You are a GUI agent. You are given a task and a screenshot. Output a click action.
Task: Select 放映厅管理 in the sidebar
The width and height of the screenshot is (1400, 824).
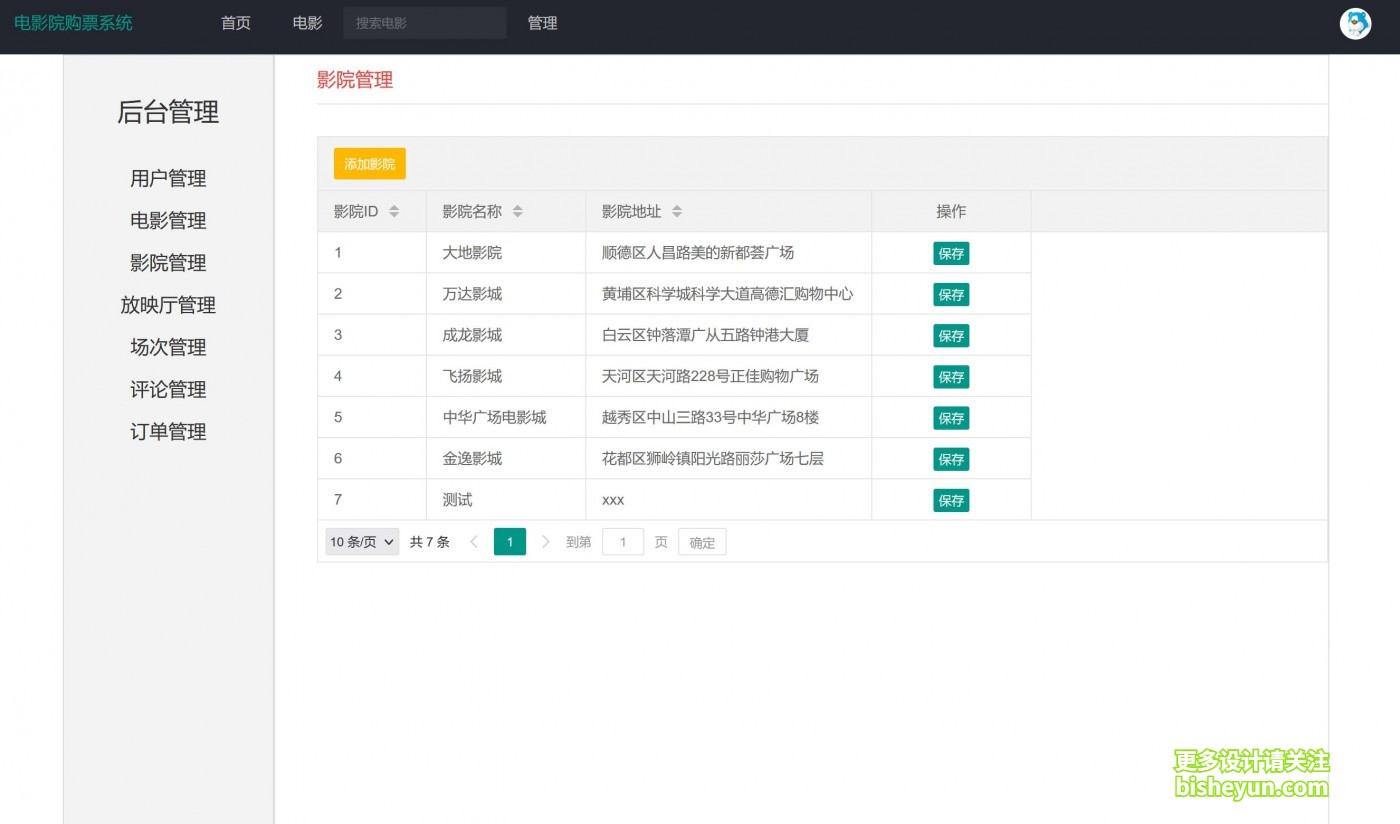click(168, 305)
